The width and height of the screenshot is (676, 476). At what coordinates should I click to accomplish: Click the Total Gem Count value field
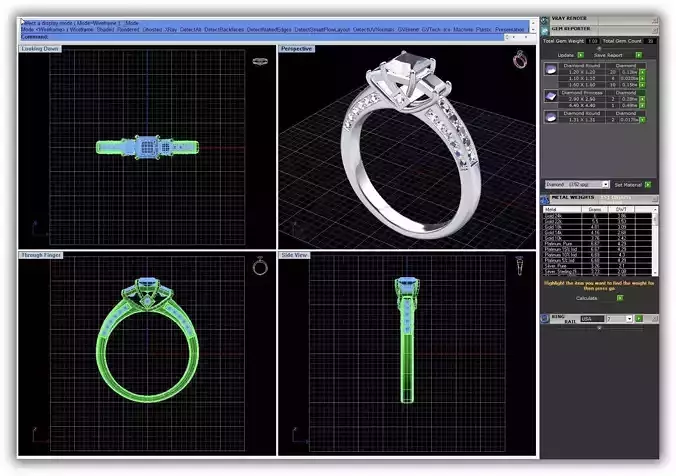(650, 41)
